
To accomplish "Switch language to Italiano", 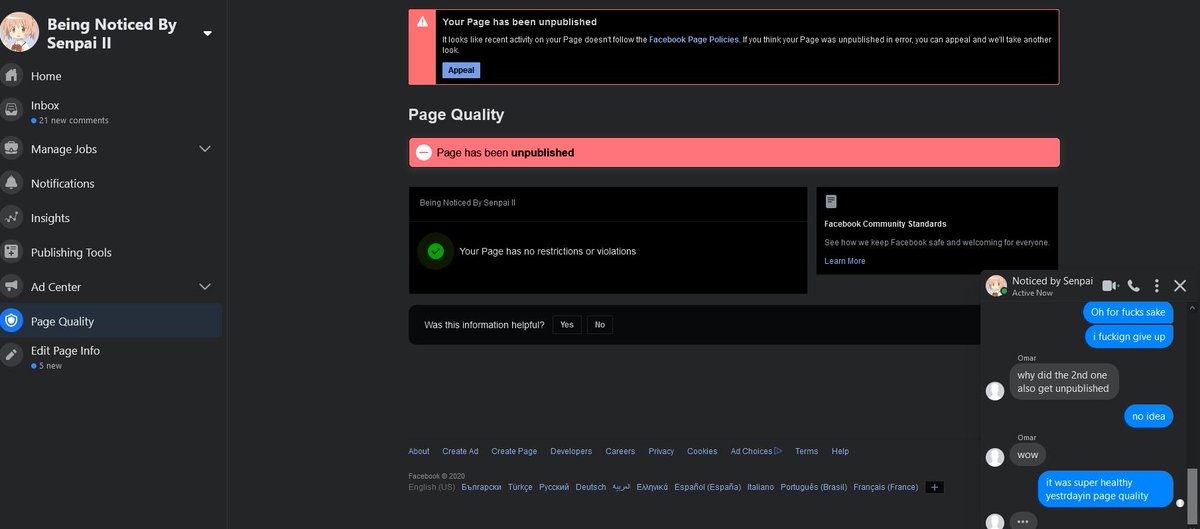I will point(761,487).
